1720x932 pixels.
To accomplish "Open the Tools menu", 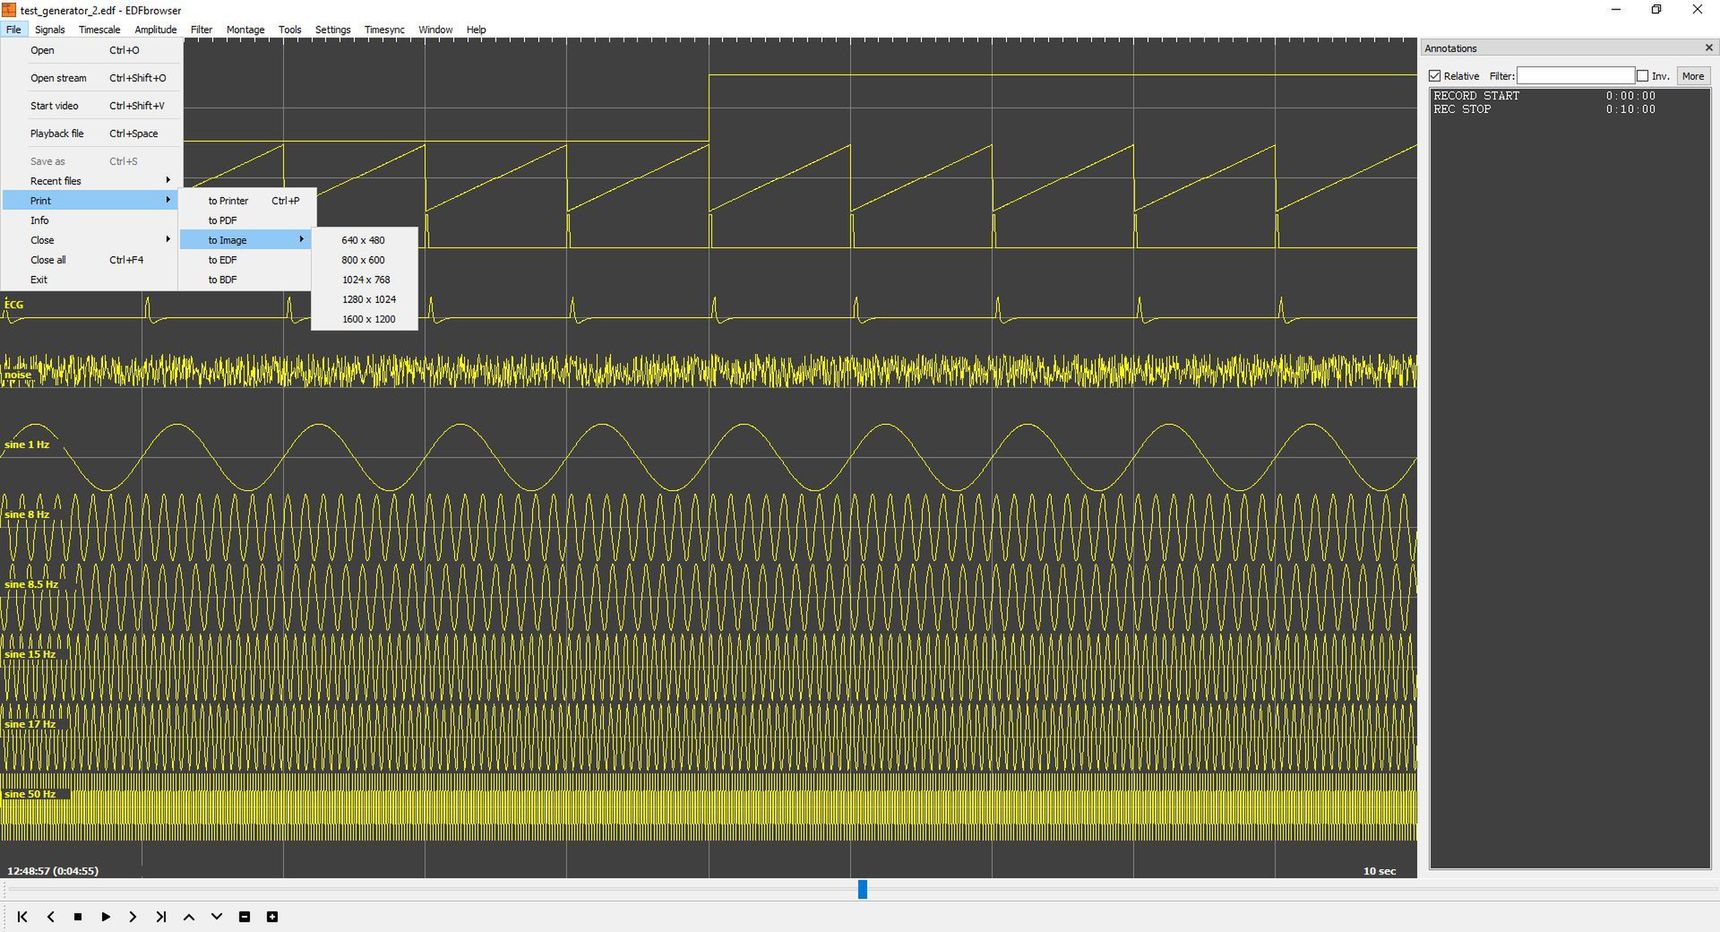I will pos(290,30).
